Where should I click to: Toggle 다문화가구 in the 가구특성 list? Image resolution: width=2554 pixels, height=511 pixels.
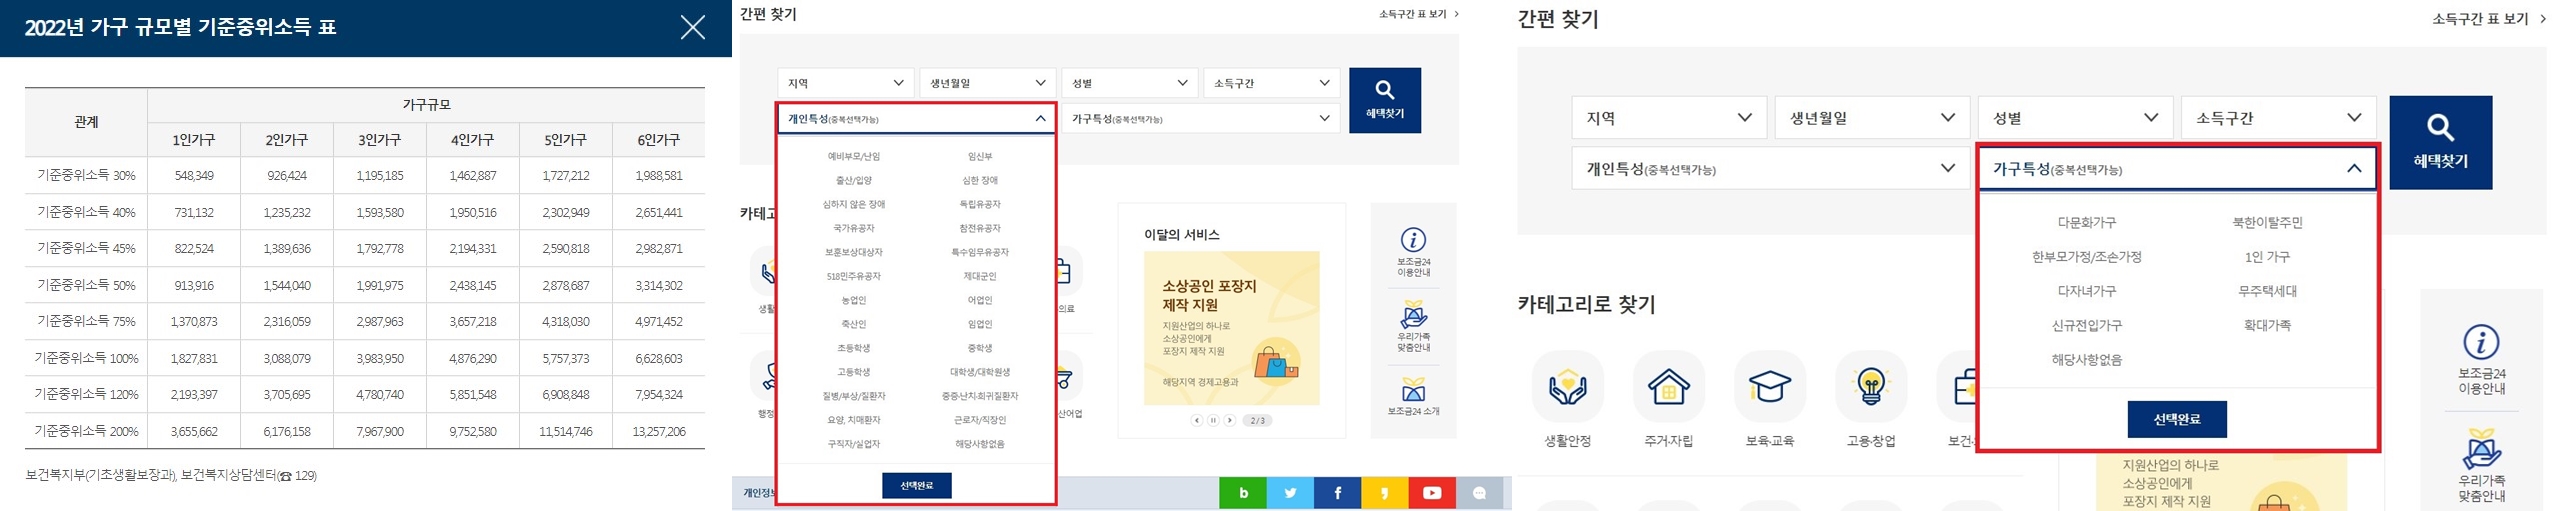point(2086,223)
